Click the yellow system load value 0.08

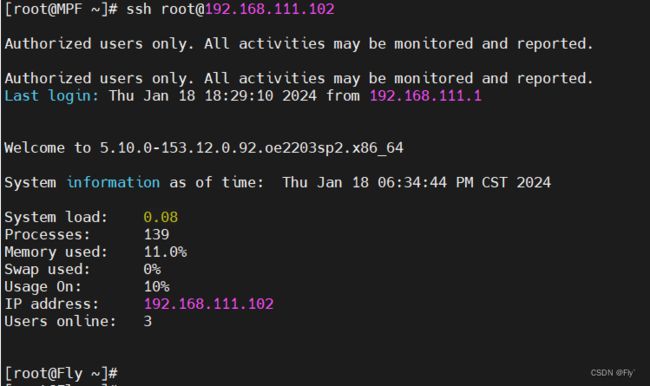(x=161, y=217)
